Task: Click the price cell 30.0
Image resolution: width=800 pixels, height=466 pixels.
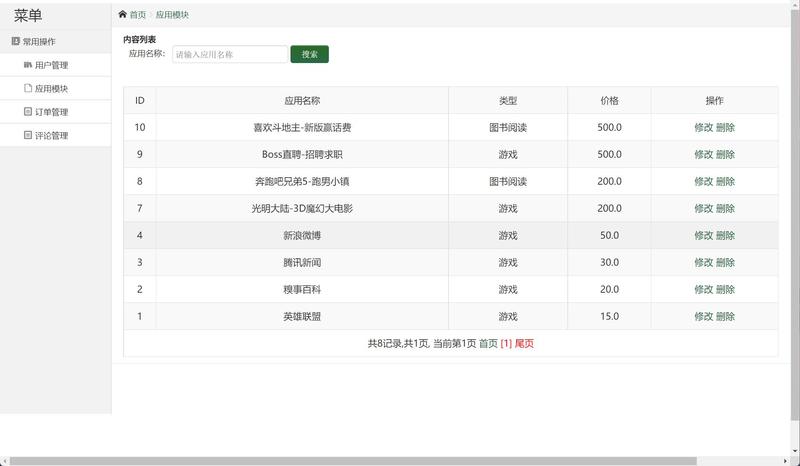Action: (x=609, y=263)
